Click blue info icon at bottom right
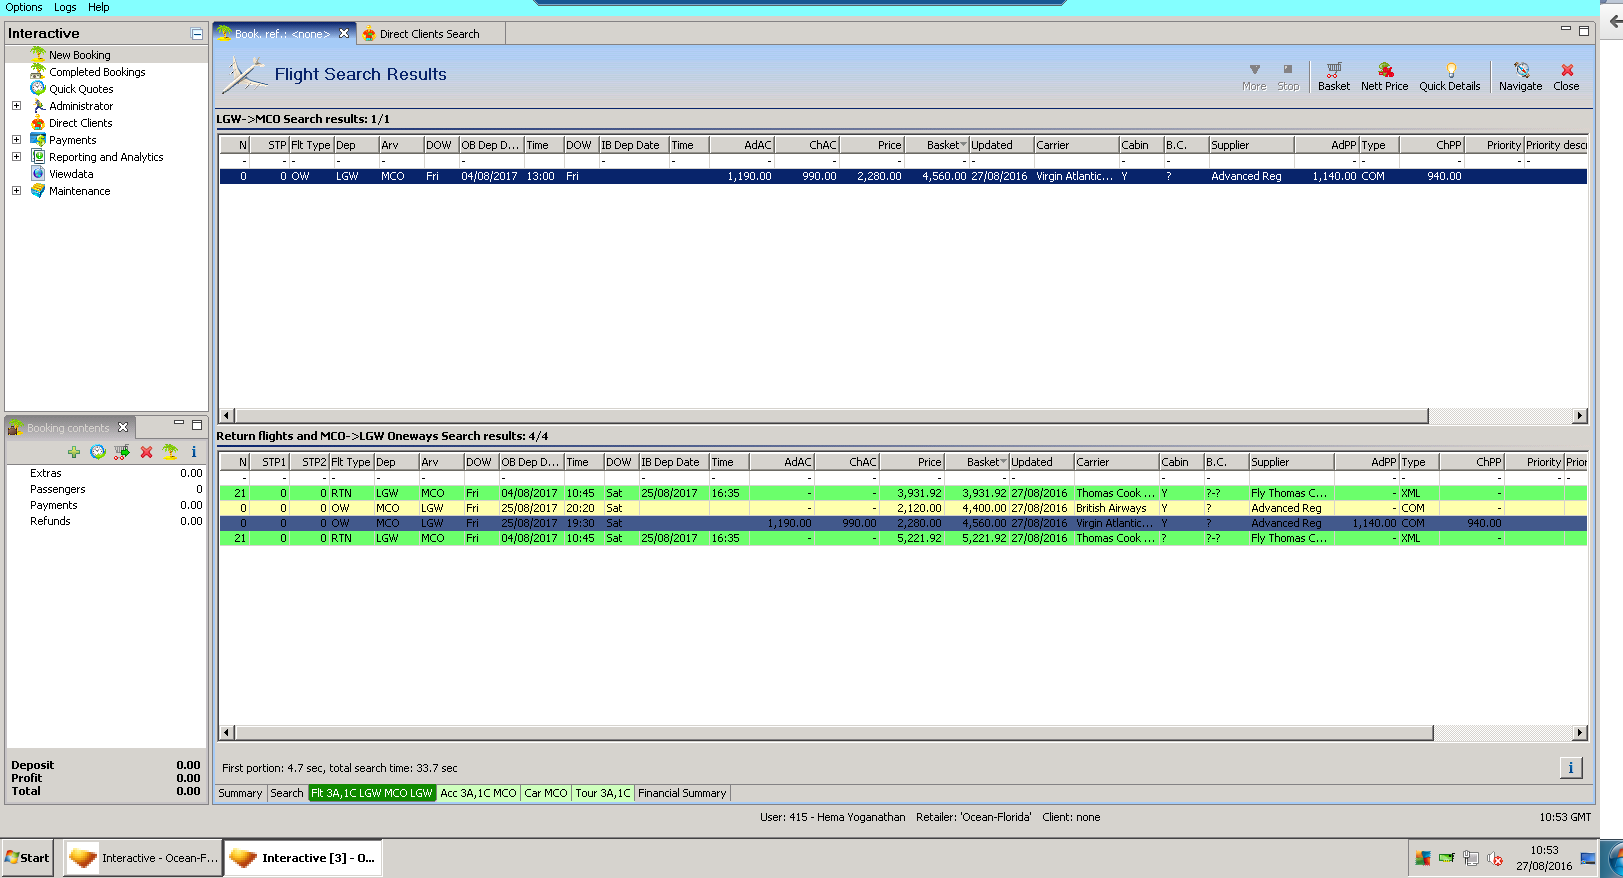The height and width of the screenshot is (878, 1623). tap(1570, 768)
